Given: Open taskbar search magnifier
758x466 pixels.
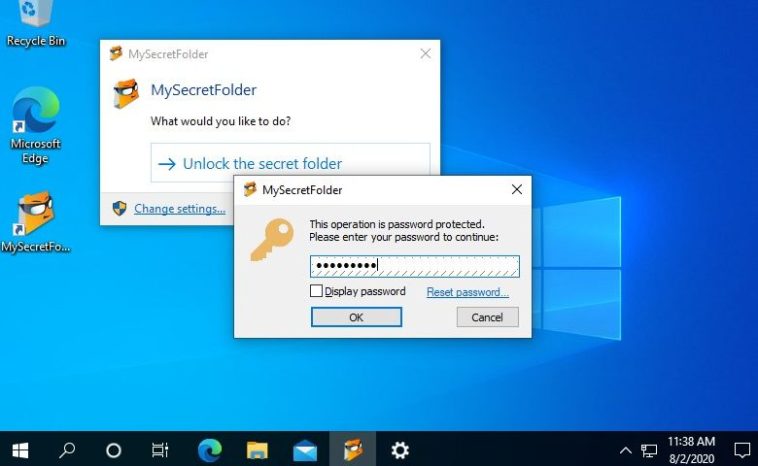Looking at the screenshot, I should click(x=67, y=450).
